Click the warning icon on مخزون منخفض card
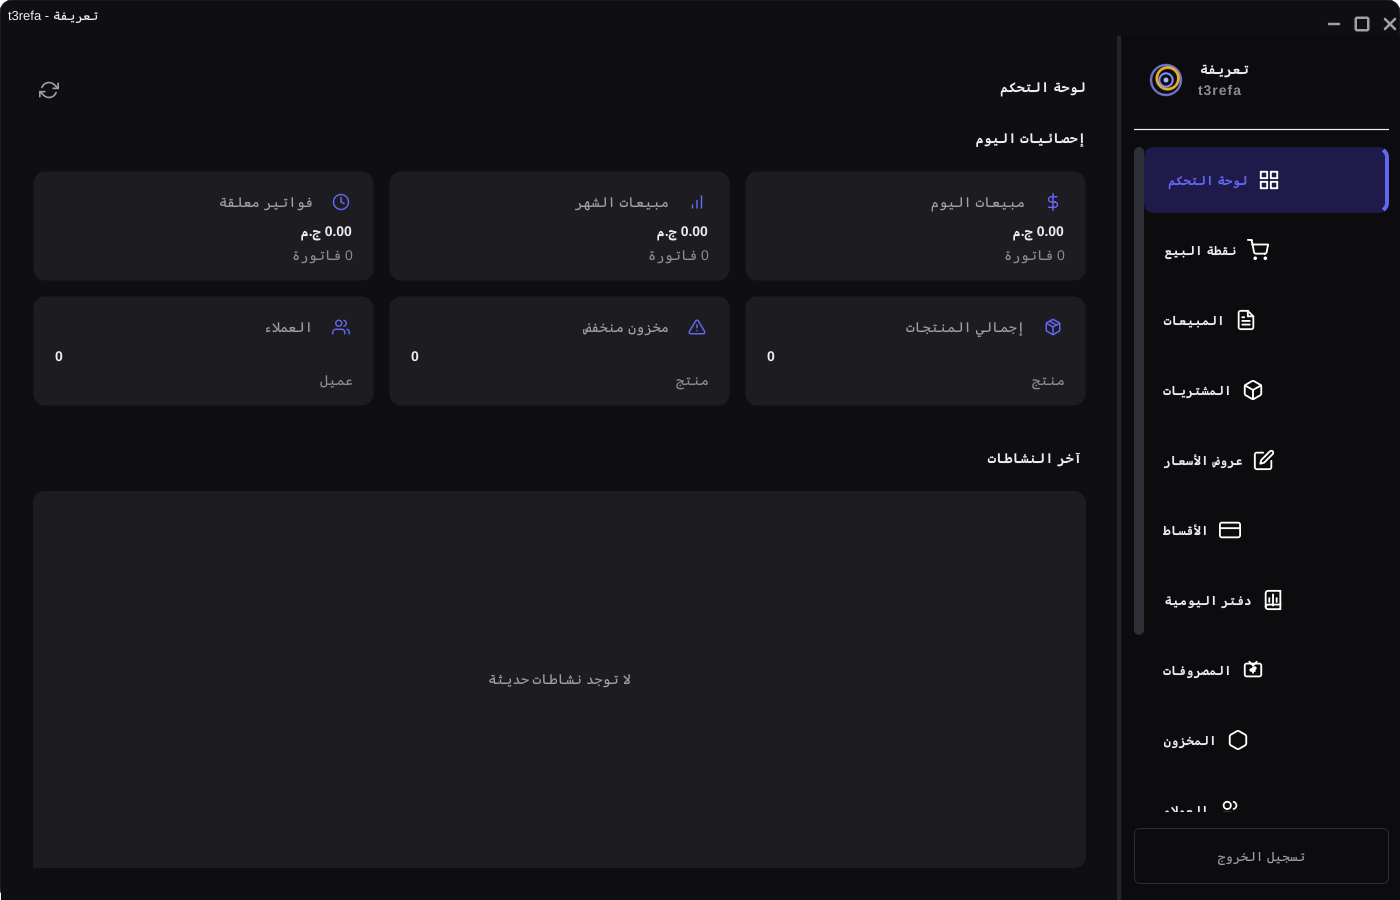This screenshot has width=1400, height=900. pos(697,326)
